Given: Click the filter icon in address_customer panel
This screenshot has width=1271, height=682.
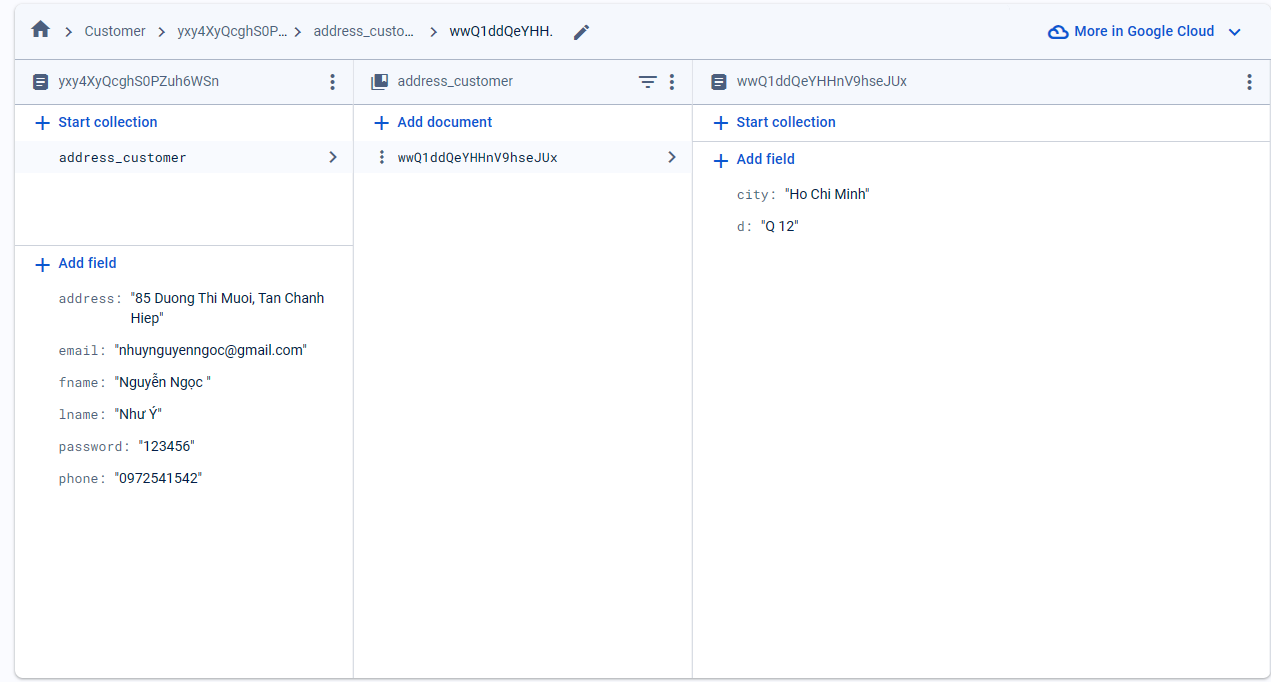Looking at the screenshot, I should (x=648, y=82).
